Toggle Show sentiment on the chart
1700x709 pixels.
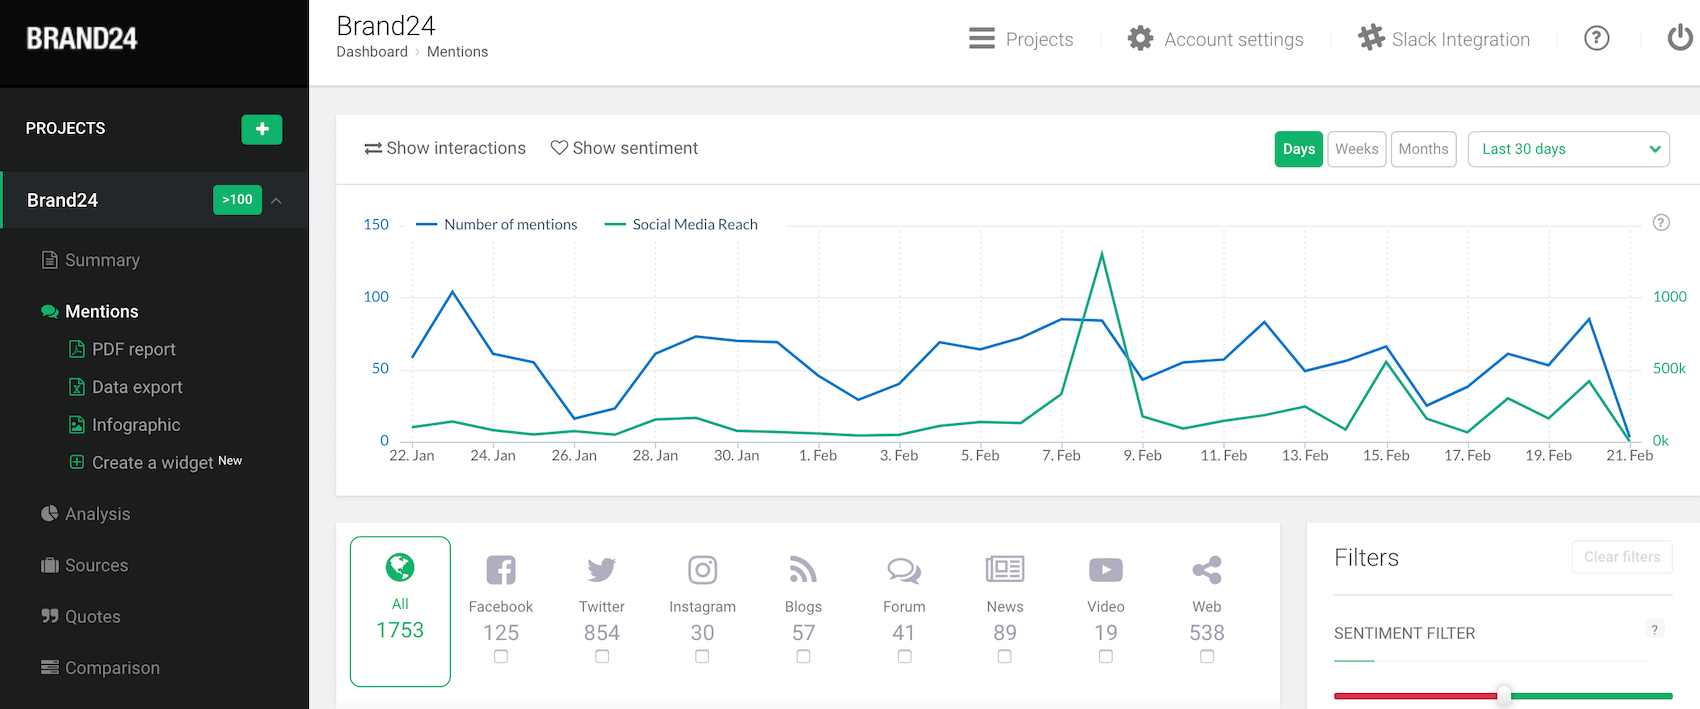pos(624,148)
